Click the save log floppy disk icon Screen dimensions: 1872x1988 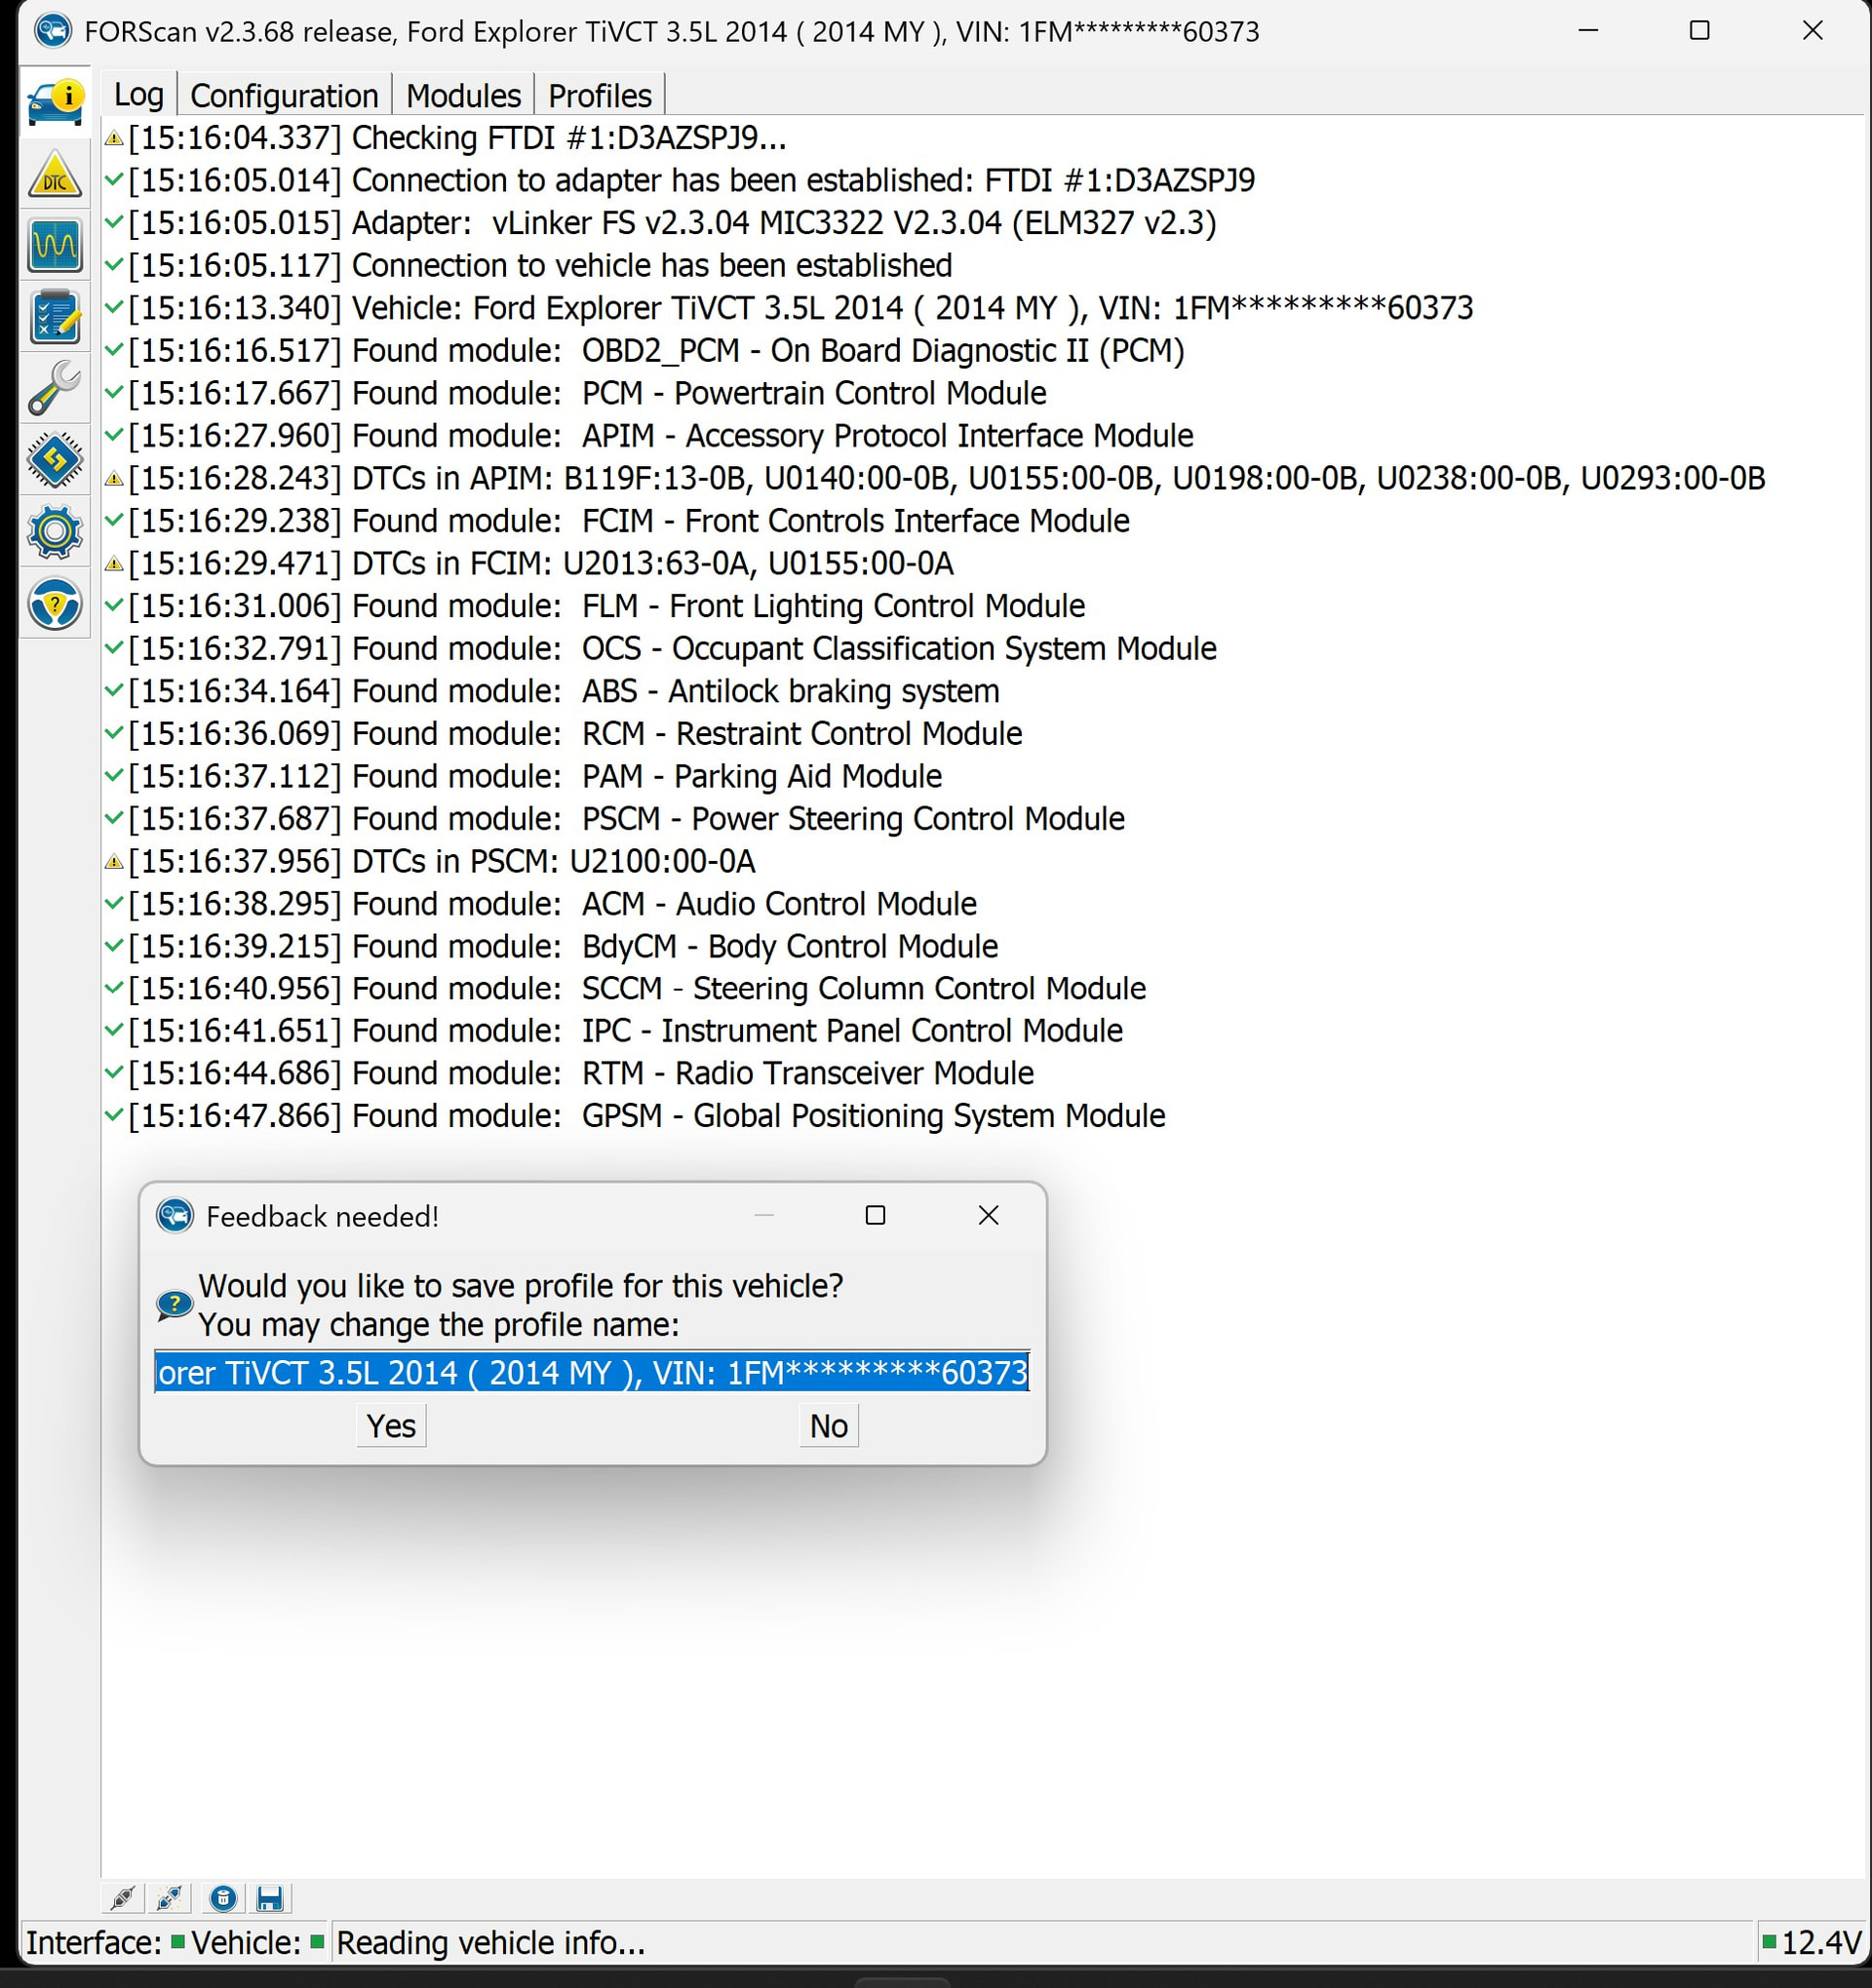(269, 1897)
